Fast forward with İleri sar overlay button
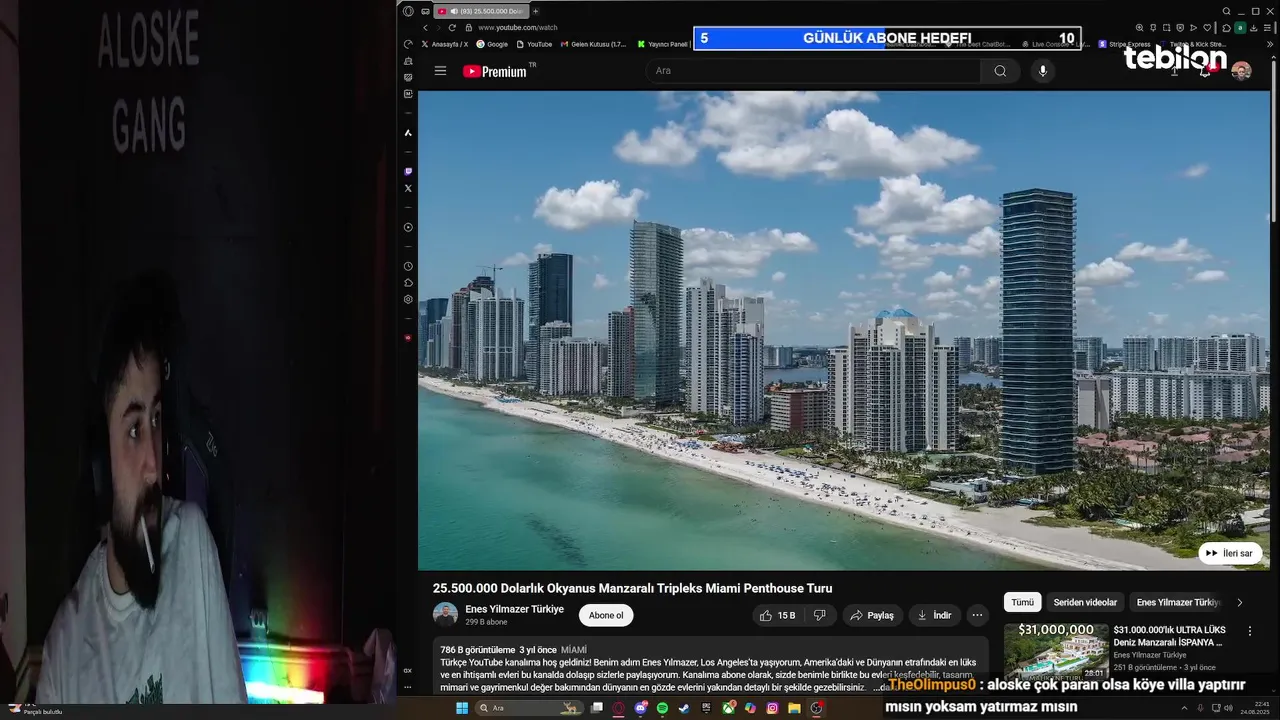 [x=1230, y=553]
